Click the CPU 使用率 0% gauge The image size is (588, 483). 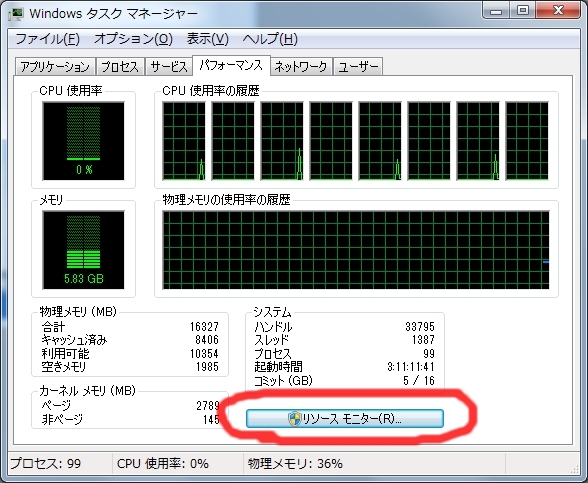point(83,141)
